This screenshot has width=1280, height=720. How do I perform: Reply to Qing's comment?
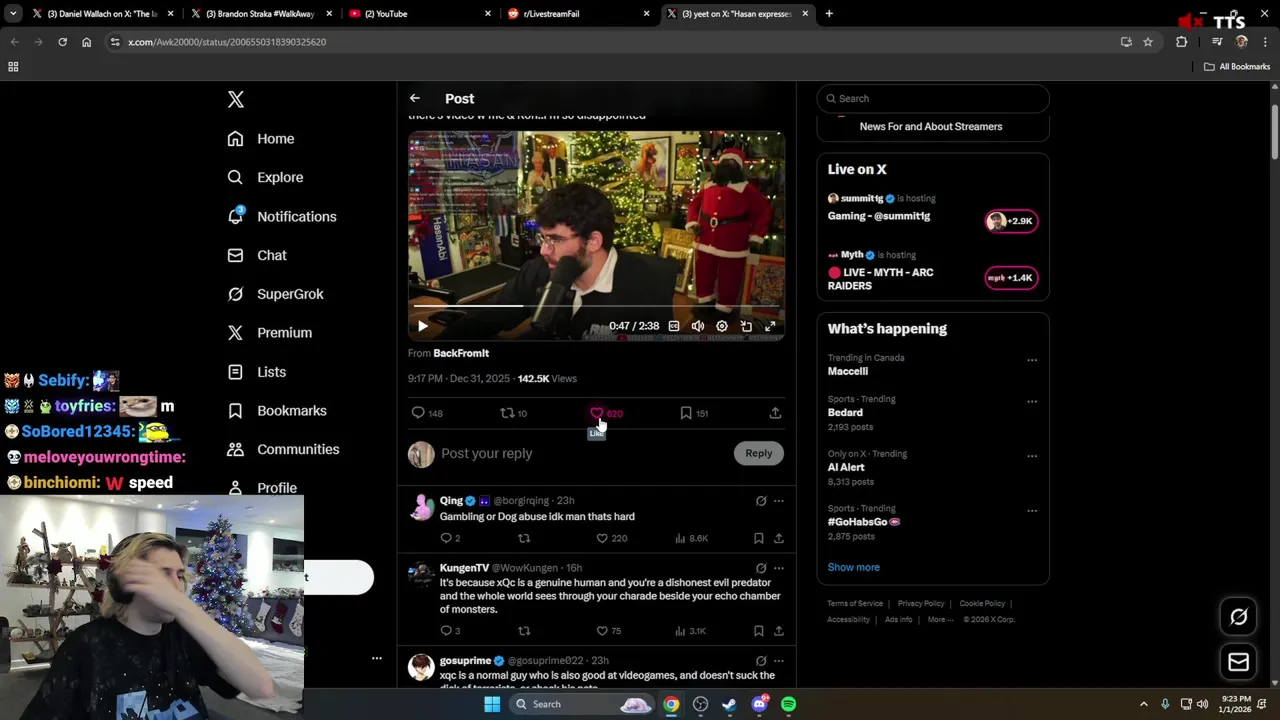tap(450, 538)
